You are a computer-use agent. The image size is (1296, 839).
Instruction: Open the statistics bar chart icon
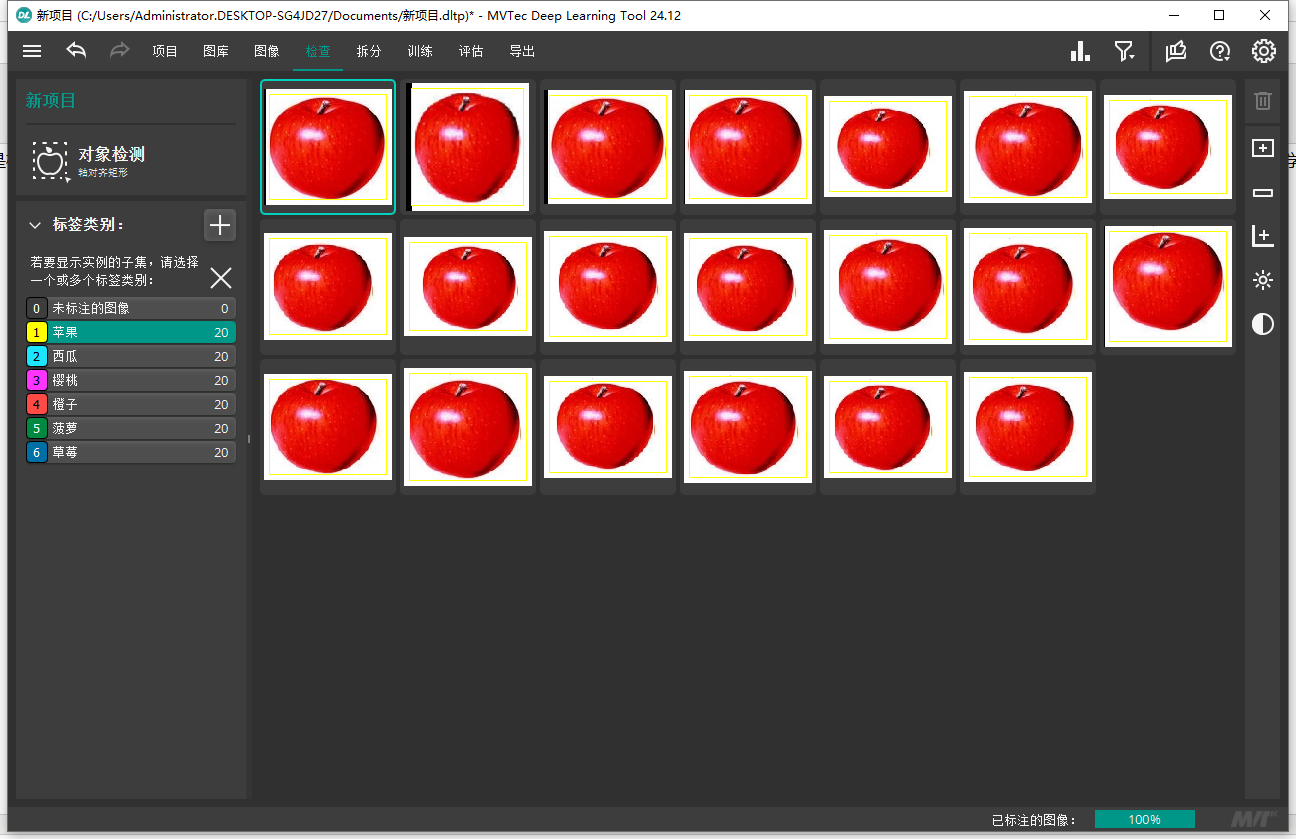[1080, 51]
